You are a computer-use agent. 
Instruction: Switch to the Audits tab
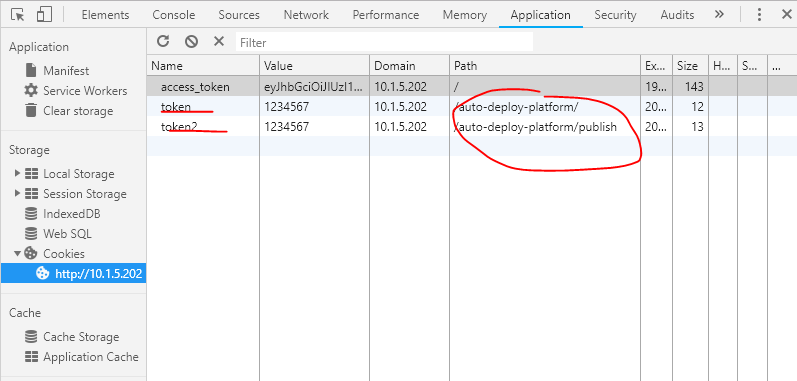click(x=677, y=15)
